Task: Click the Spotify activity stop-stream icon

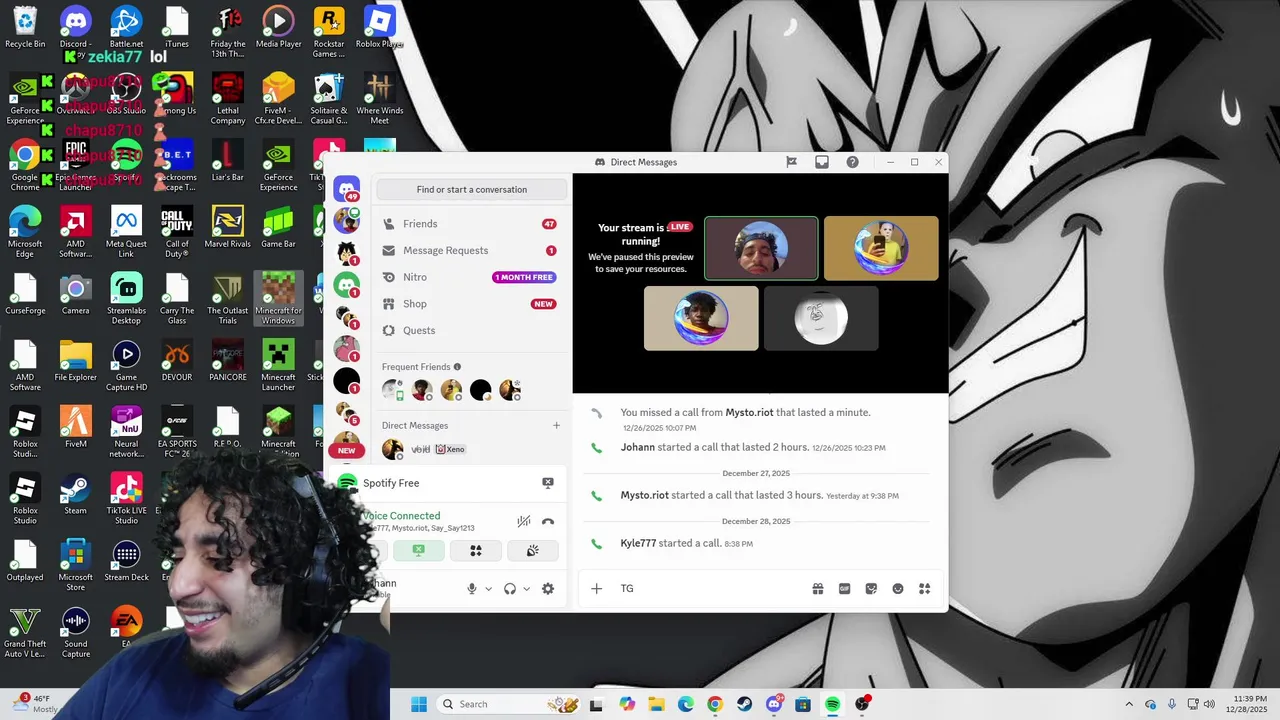Action: click(548, 483)
